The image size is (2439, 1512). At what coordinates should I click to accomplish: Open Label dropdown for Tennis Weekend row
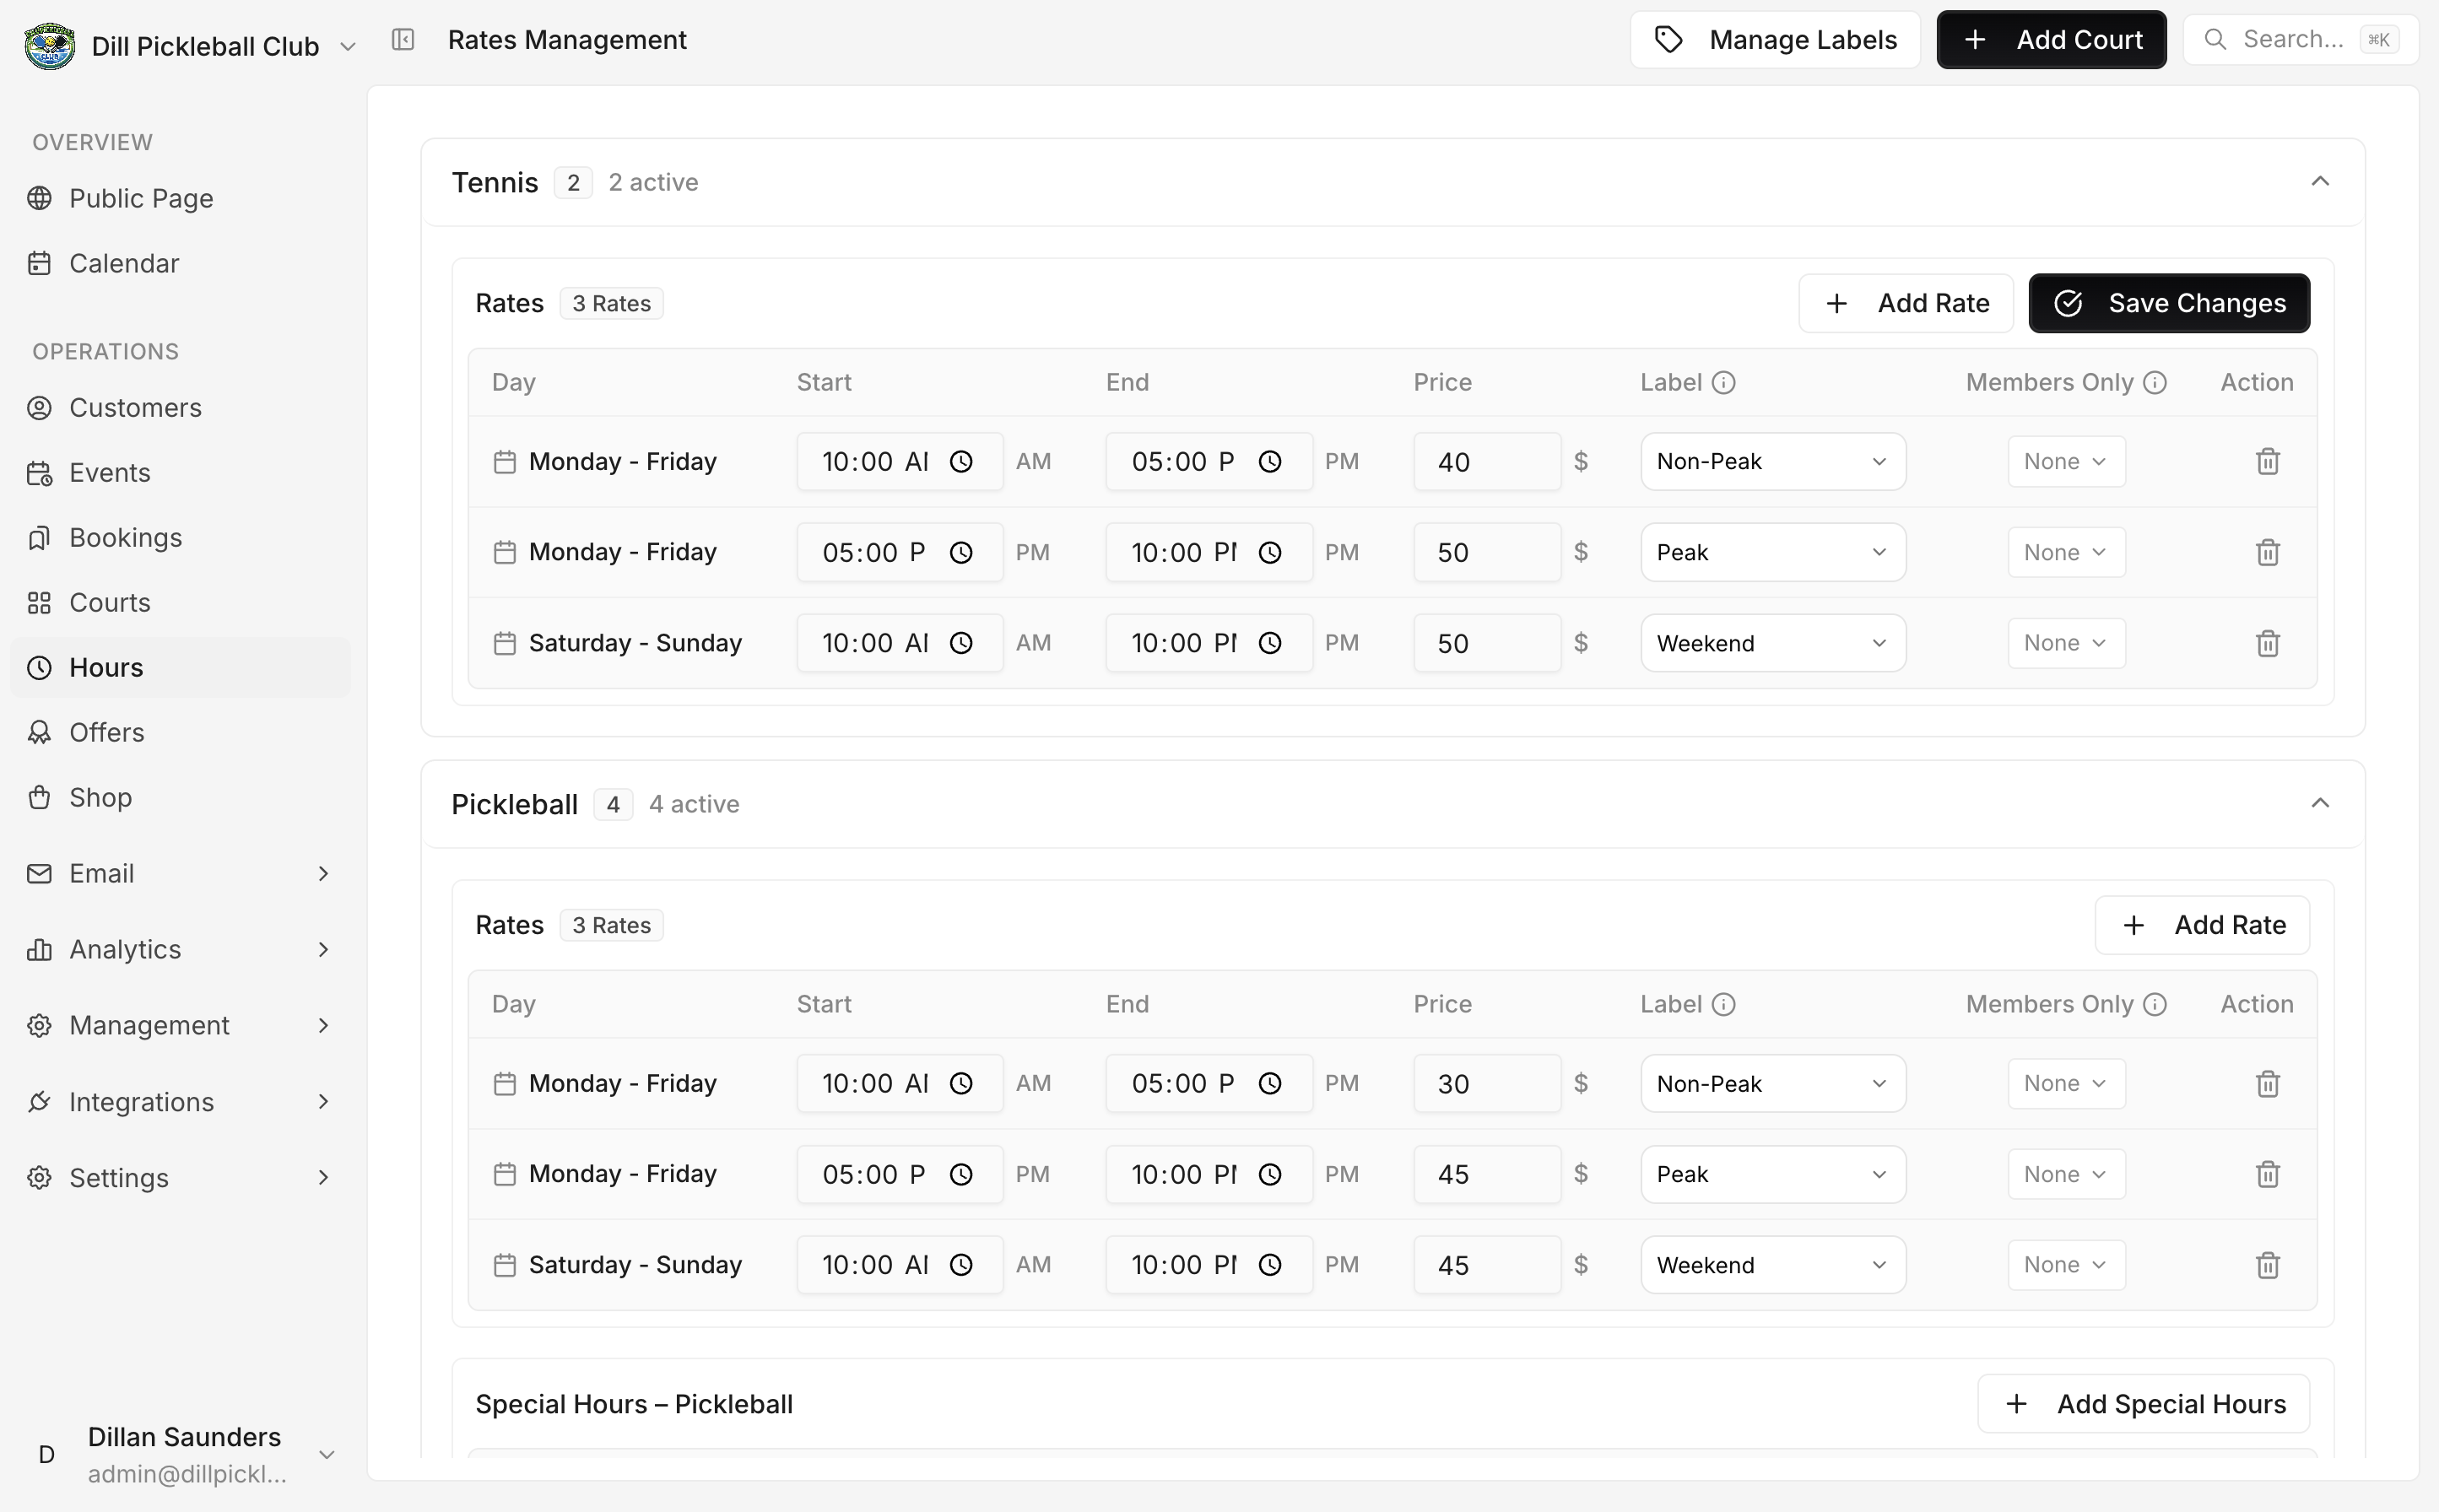1772,643
